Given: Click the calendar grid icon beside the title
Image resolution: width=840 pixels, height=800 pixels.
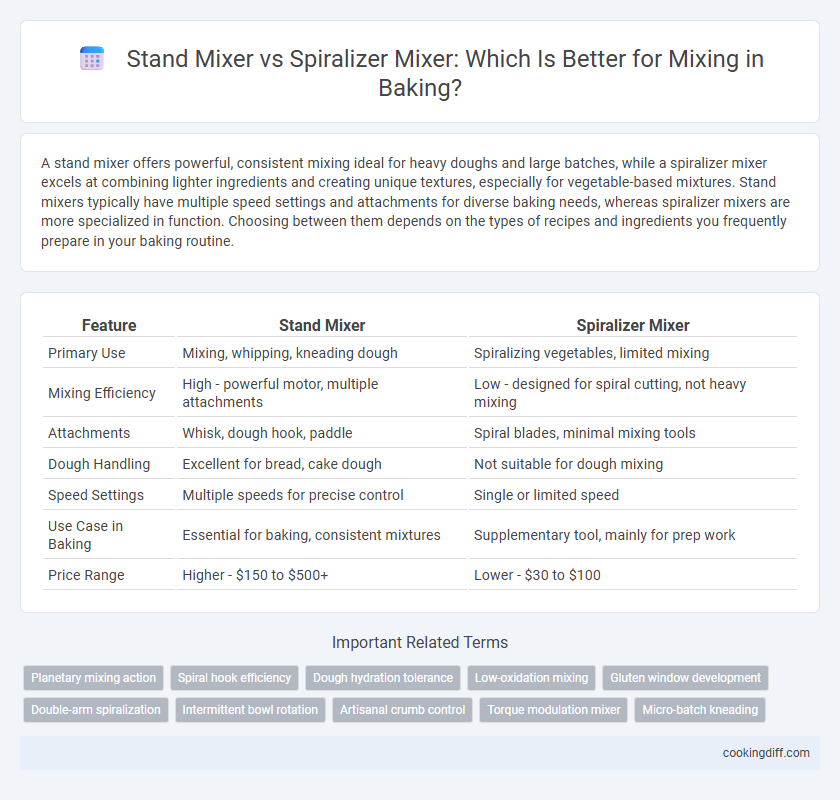Looking at the screenshot, I should [x=92, y=59].
